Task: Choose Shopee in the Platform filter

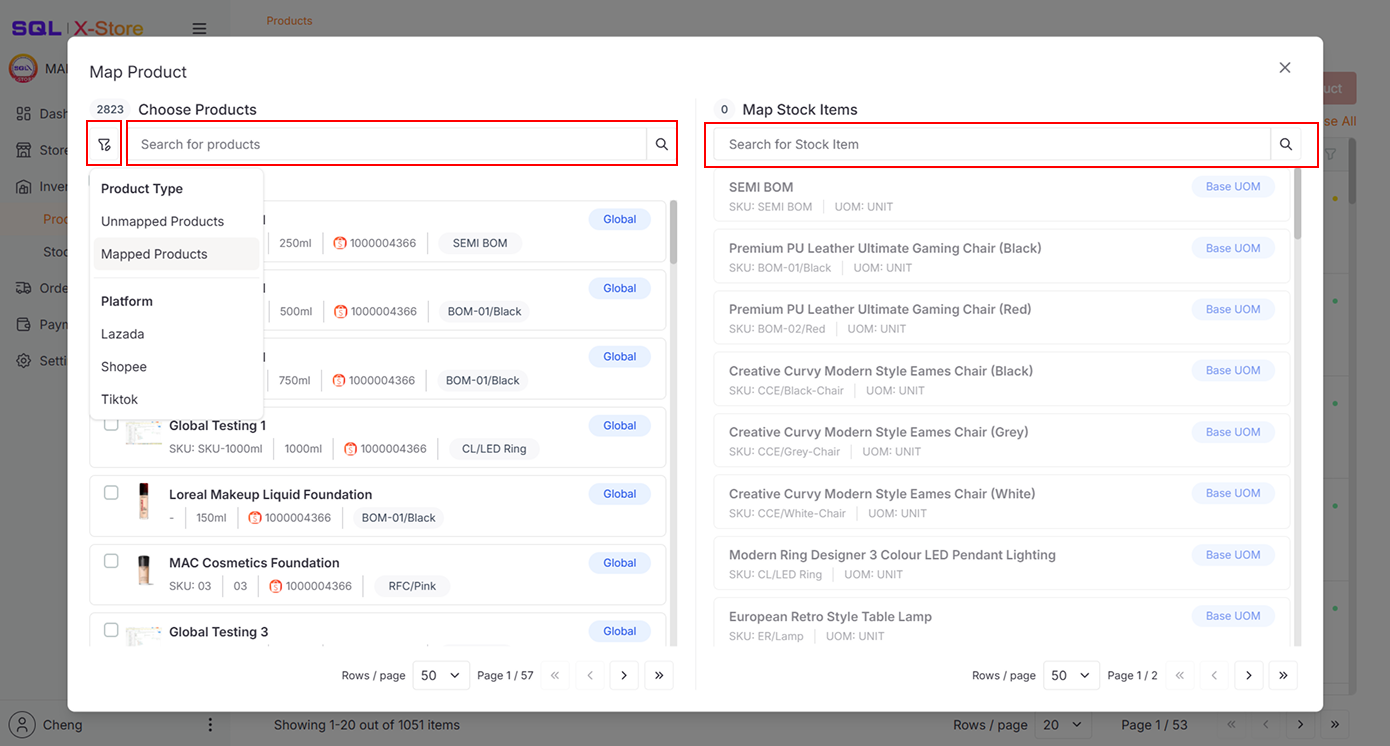Action: point(124,367)
